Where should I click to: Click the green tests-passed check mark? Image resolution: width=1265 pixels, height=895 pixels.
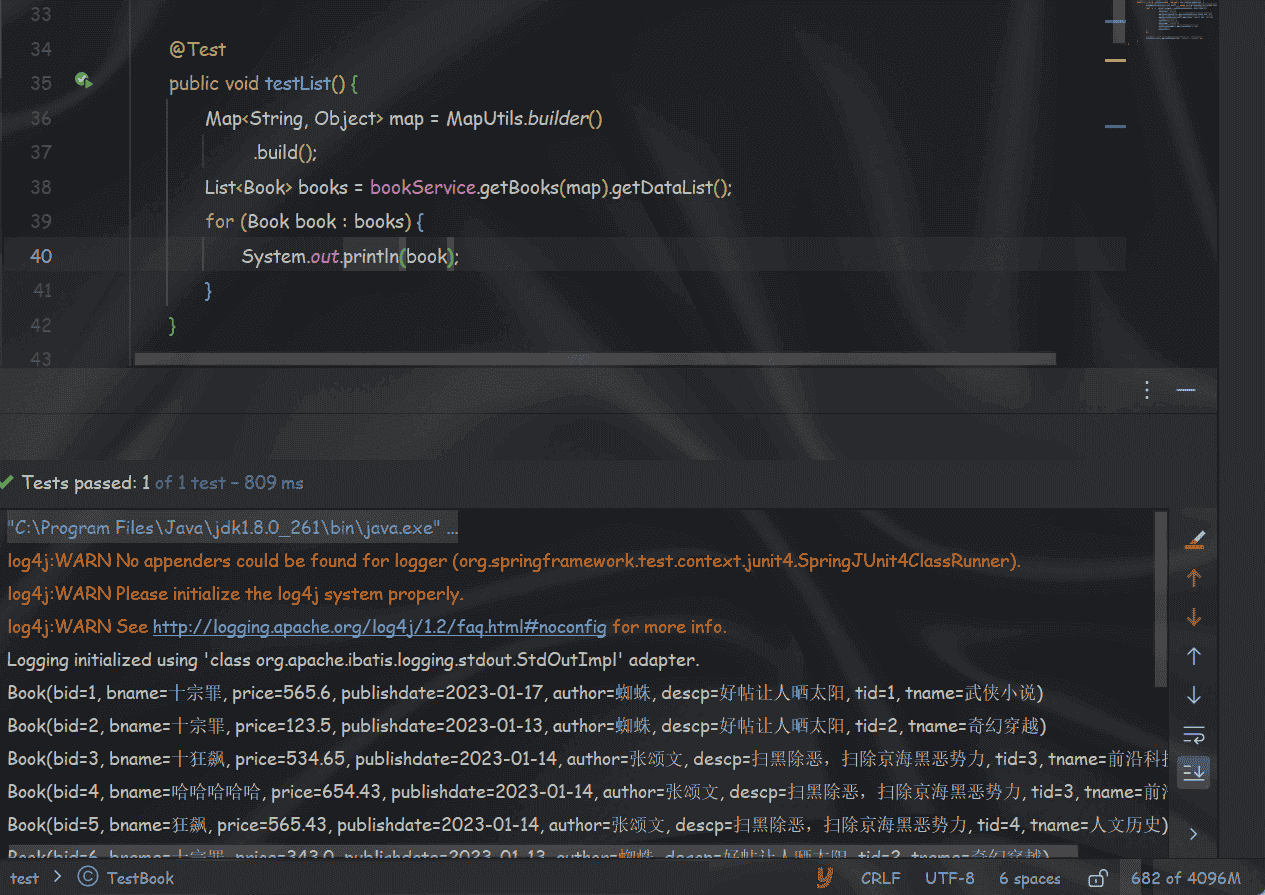[x=8, y=483]
